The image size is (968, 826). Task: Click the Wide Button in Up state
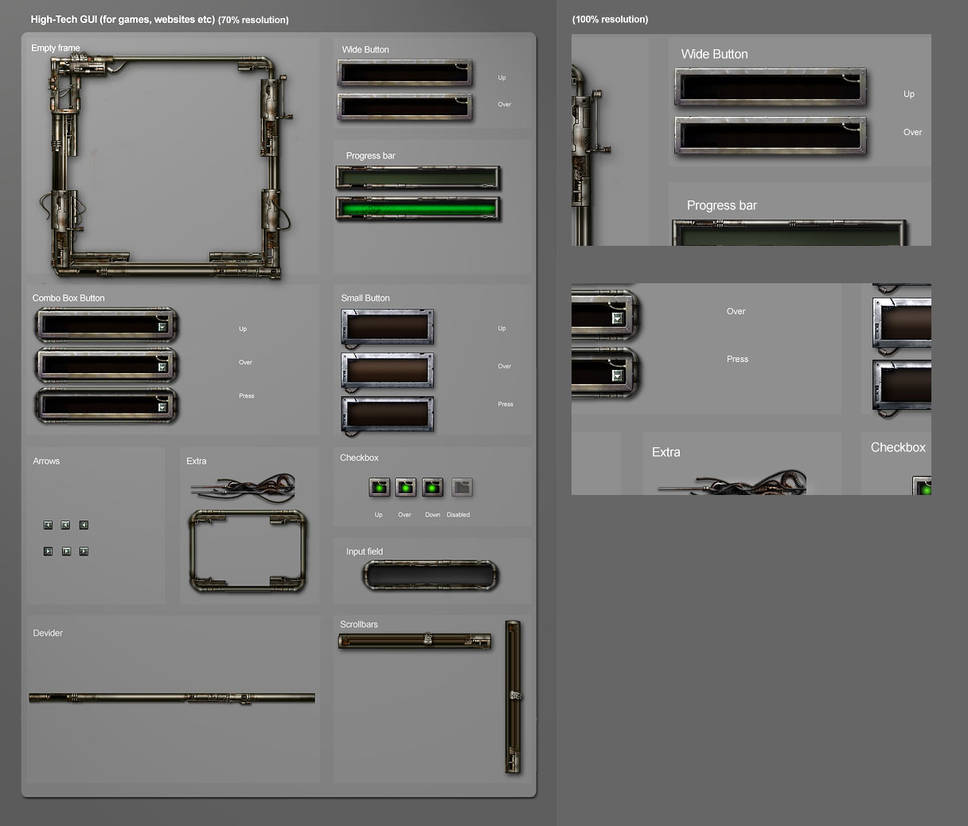tap(405, 73)
